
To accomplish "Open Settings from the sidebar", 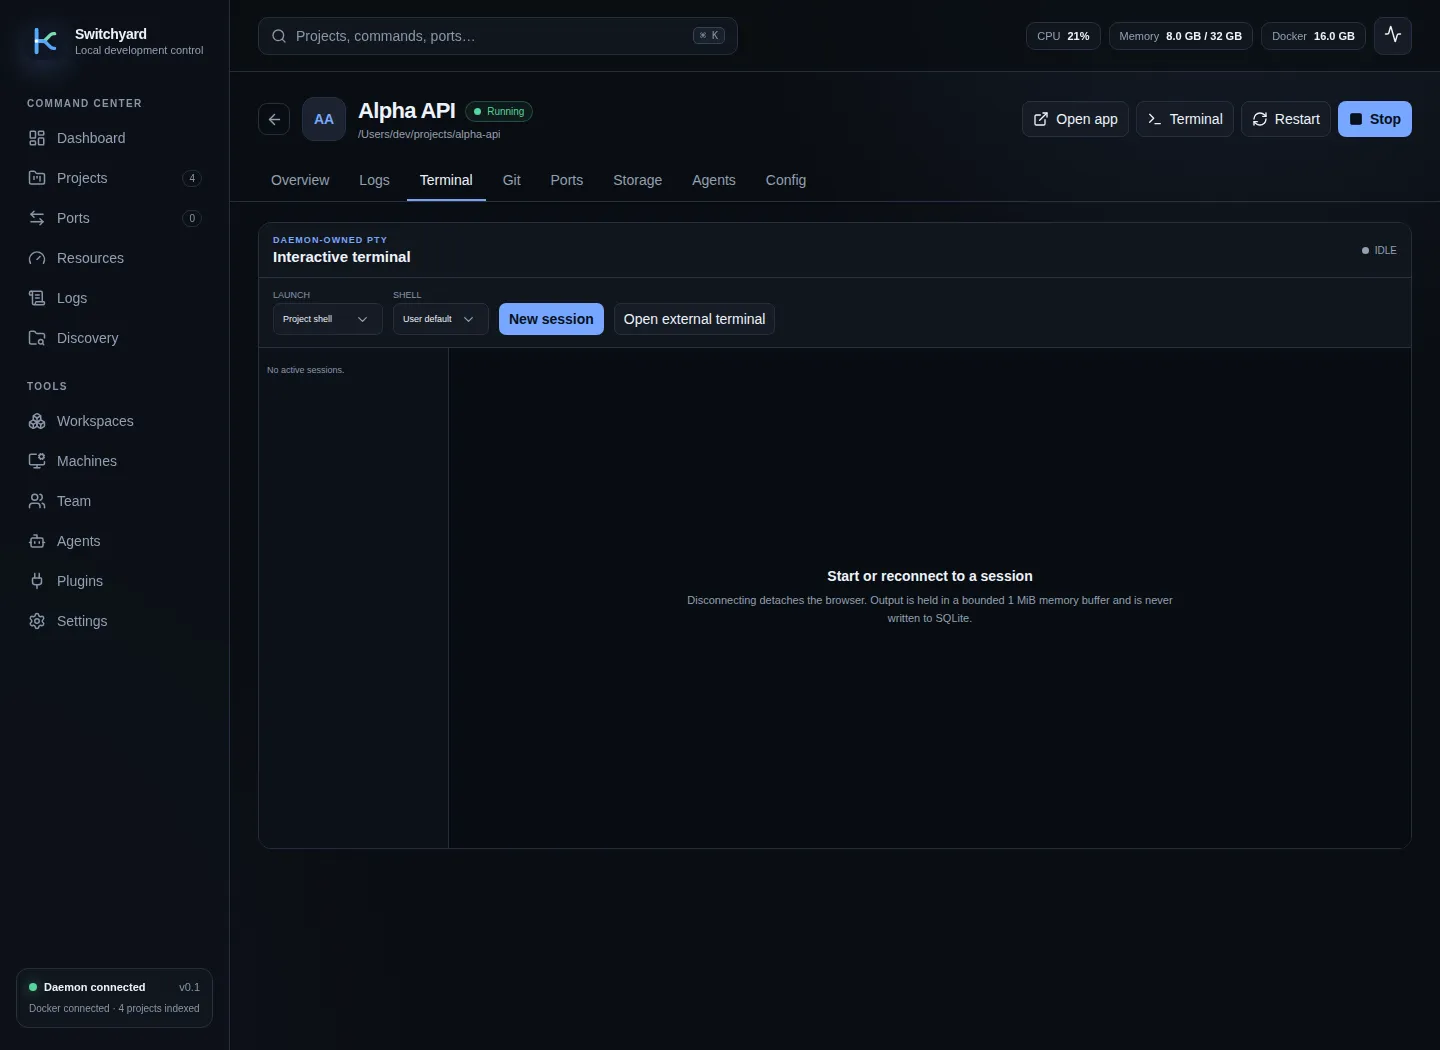I will pos(114,621).
